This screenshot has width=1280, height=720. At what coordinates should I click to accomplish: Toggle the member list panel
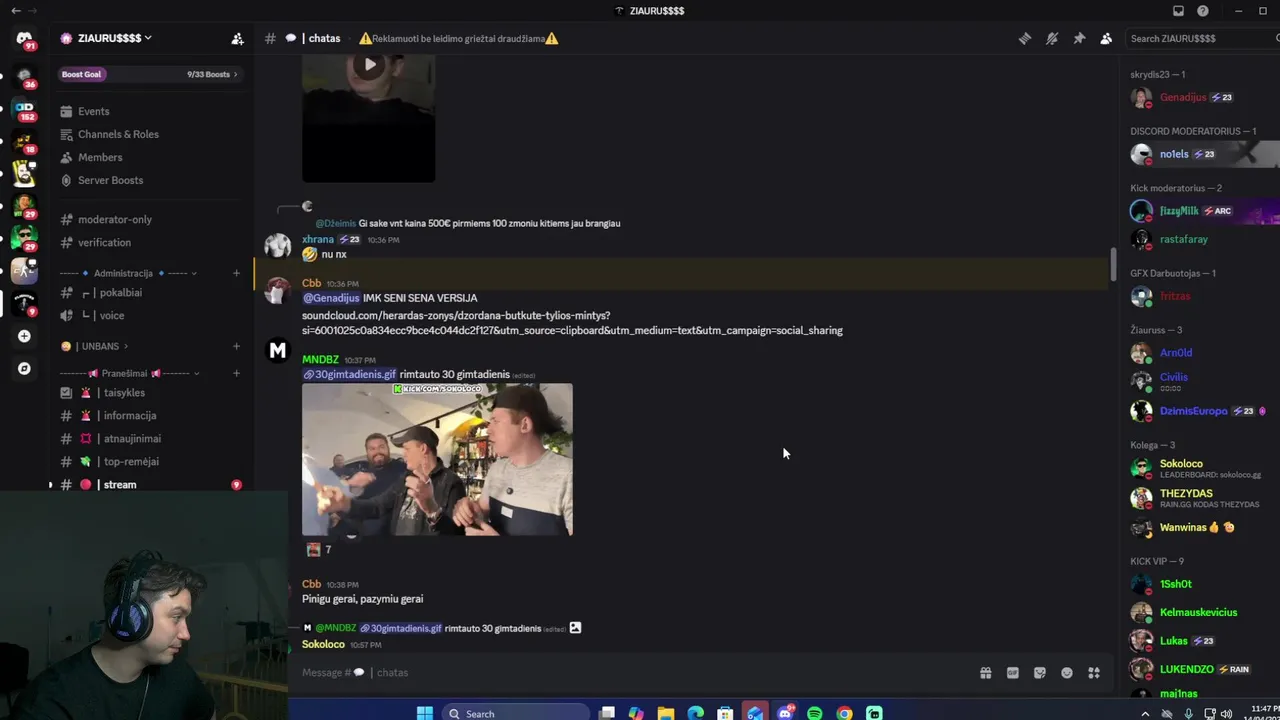point(1106,38)
